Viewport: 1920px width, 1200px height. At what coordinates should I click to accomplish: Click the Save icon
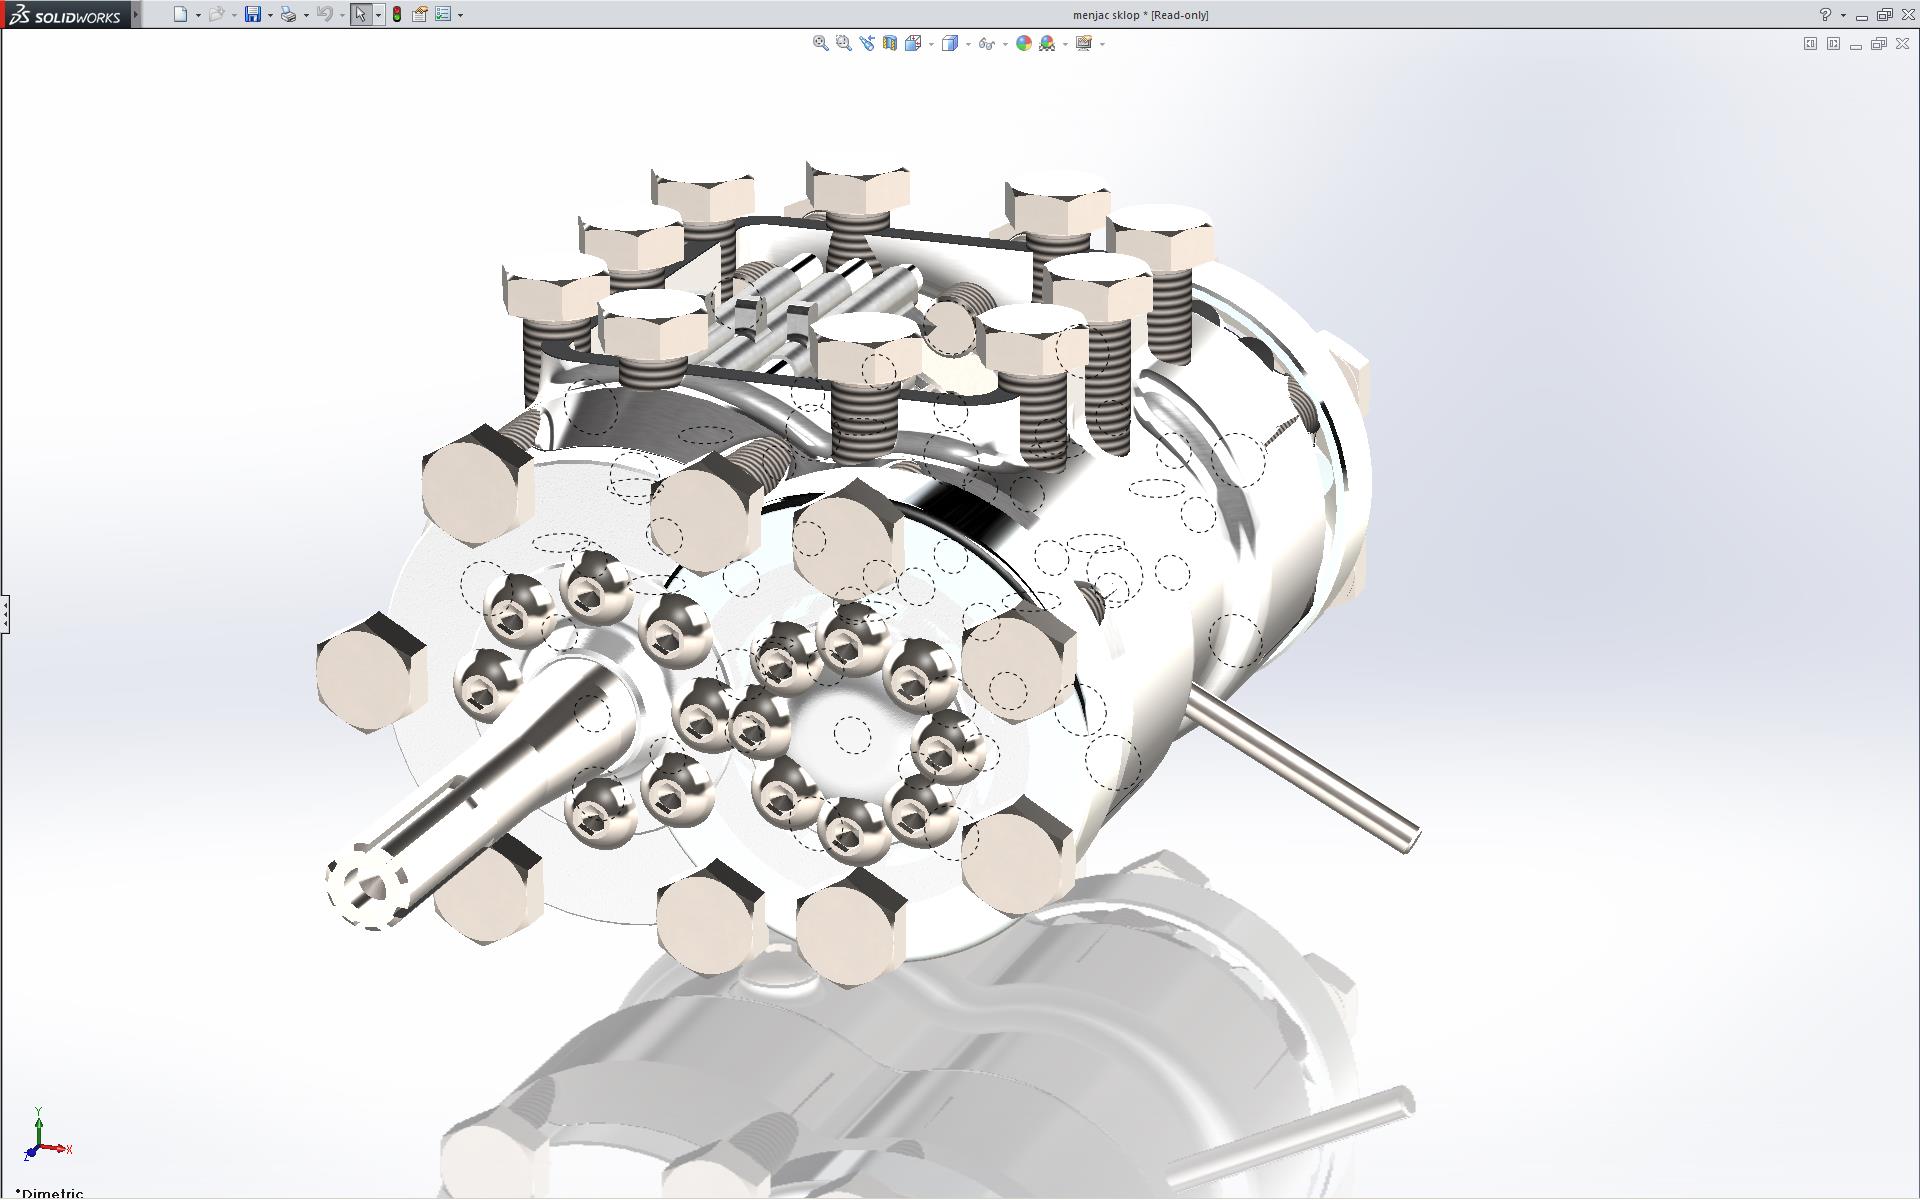click(253, 14)
